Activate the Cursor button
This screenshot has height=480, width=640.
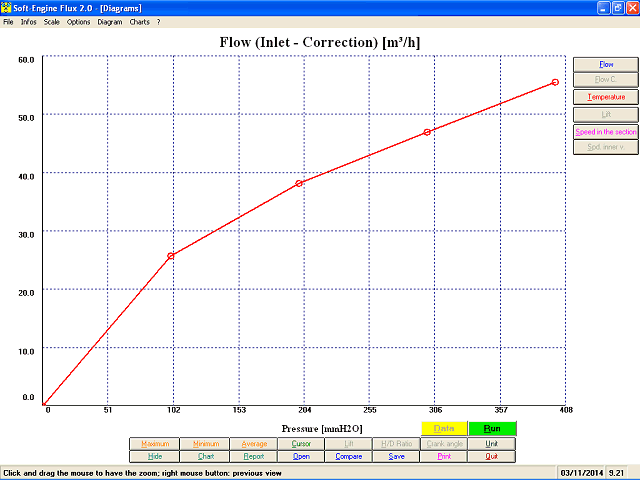point(301,444)
